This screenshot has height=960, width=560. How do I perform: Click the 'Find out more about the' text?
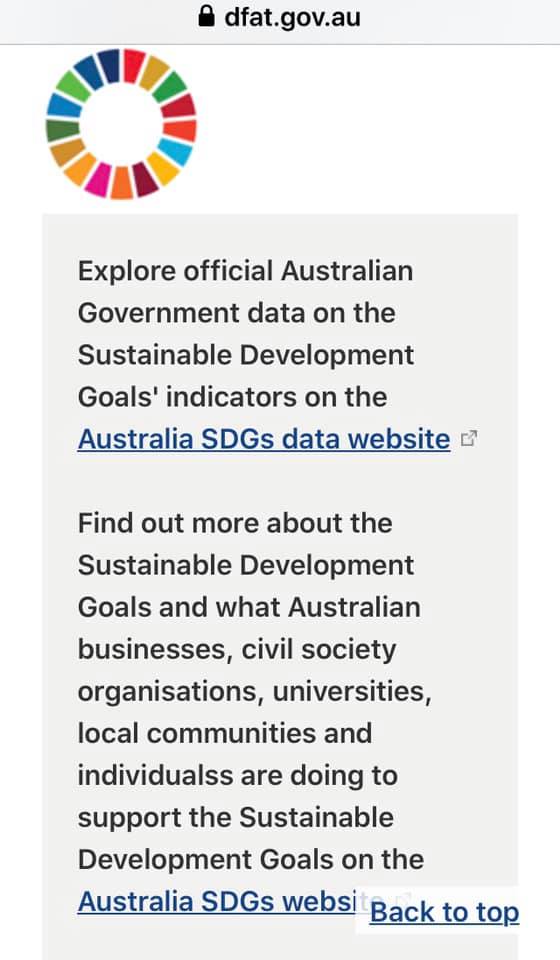tap(235, 523)
